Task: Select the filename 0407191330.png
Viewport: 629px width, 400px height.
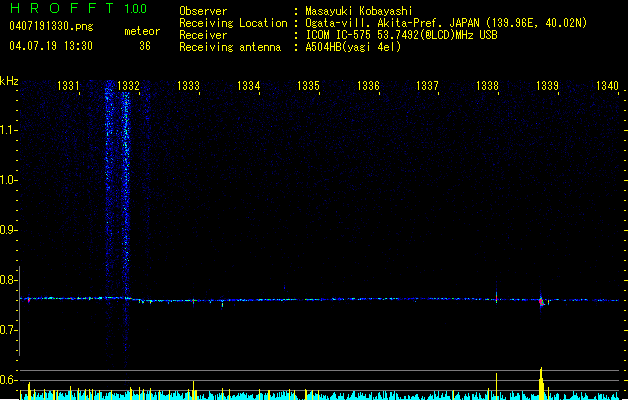Action: pos(51,27)
